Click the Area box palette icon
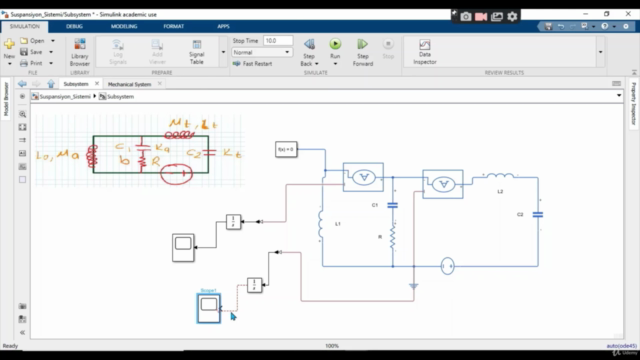Image resolution: width=640 pixels, height=360 pixels. tap(22, 180)
